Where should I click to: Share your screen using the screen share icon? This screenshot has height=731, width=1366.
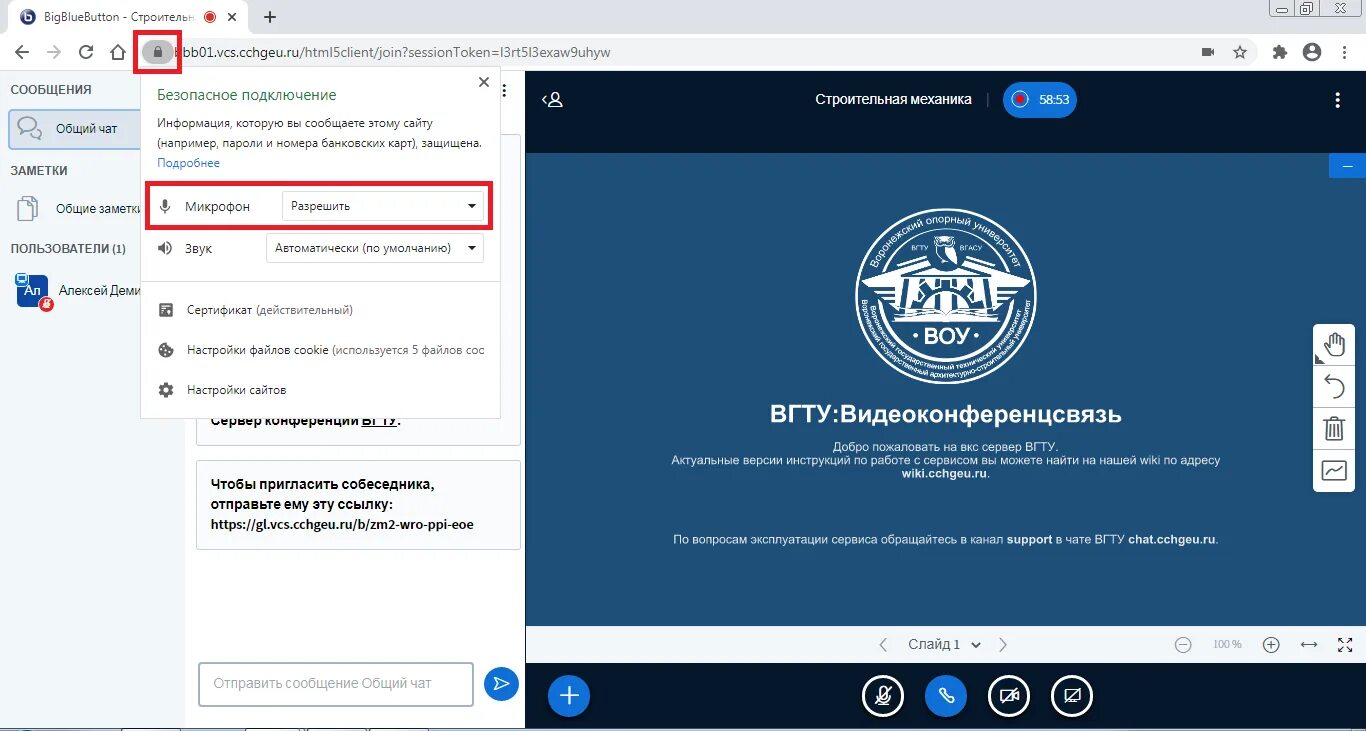tap(1071, 695)
